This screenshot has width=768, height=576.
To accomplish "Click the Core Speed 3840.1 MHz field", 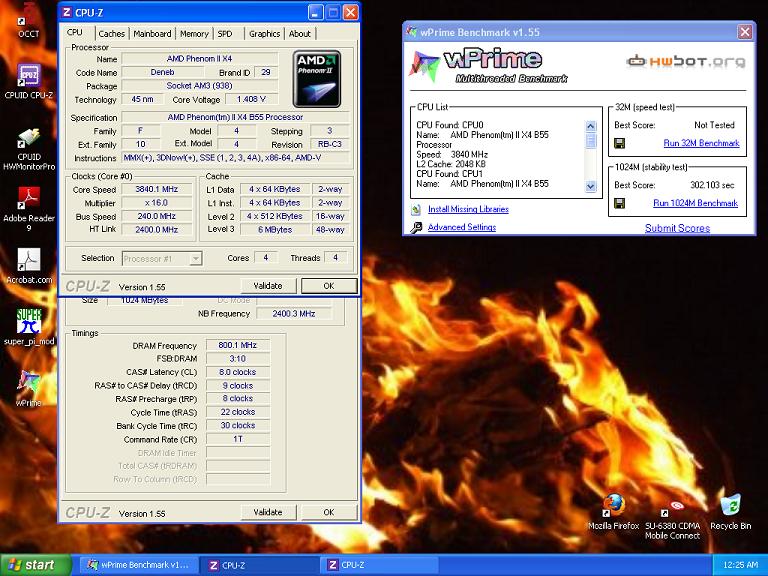I will pyautogui.click(x=157, y=189).
